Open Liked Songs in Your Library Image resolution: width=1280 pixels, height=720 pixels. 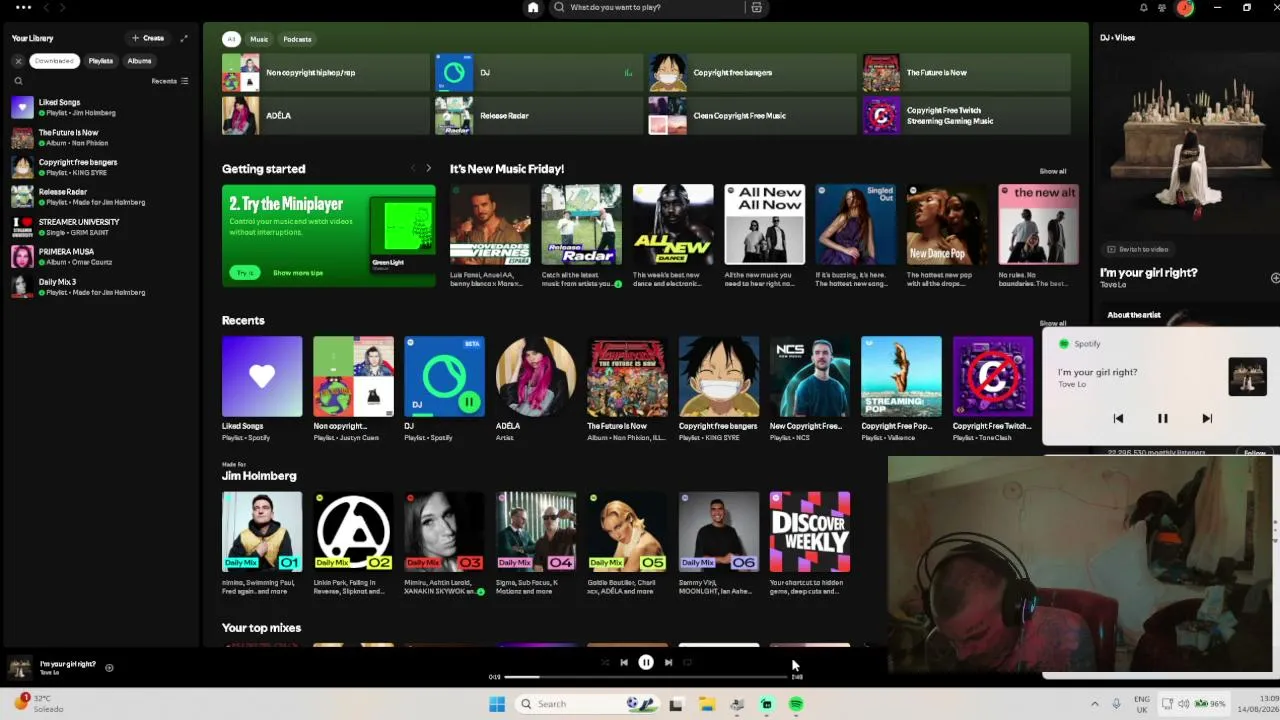pos(100,107)
